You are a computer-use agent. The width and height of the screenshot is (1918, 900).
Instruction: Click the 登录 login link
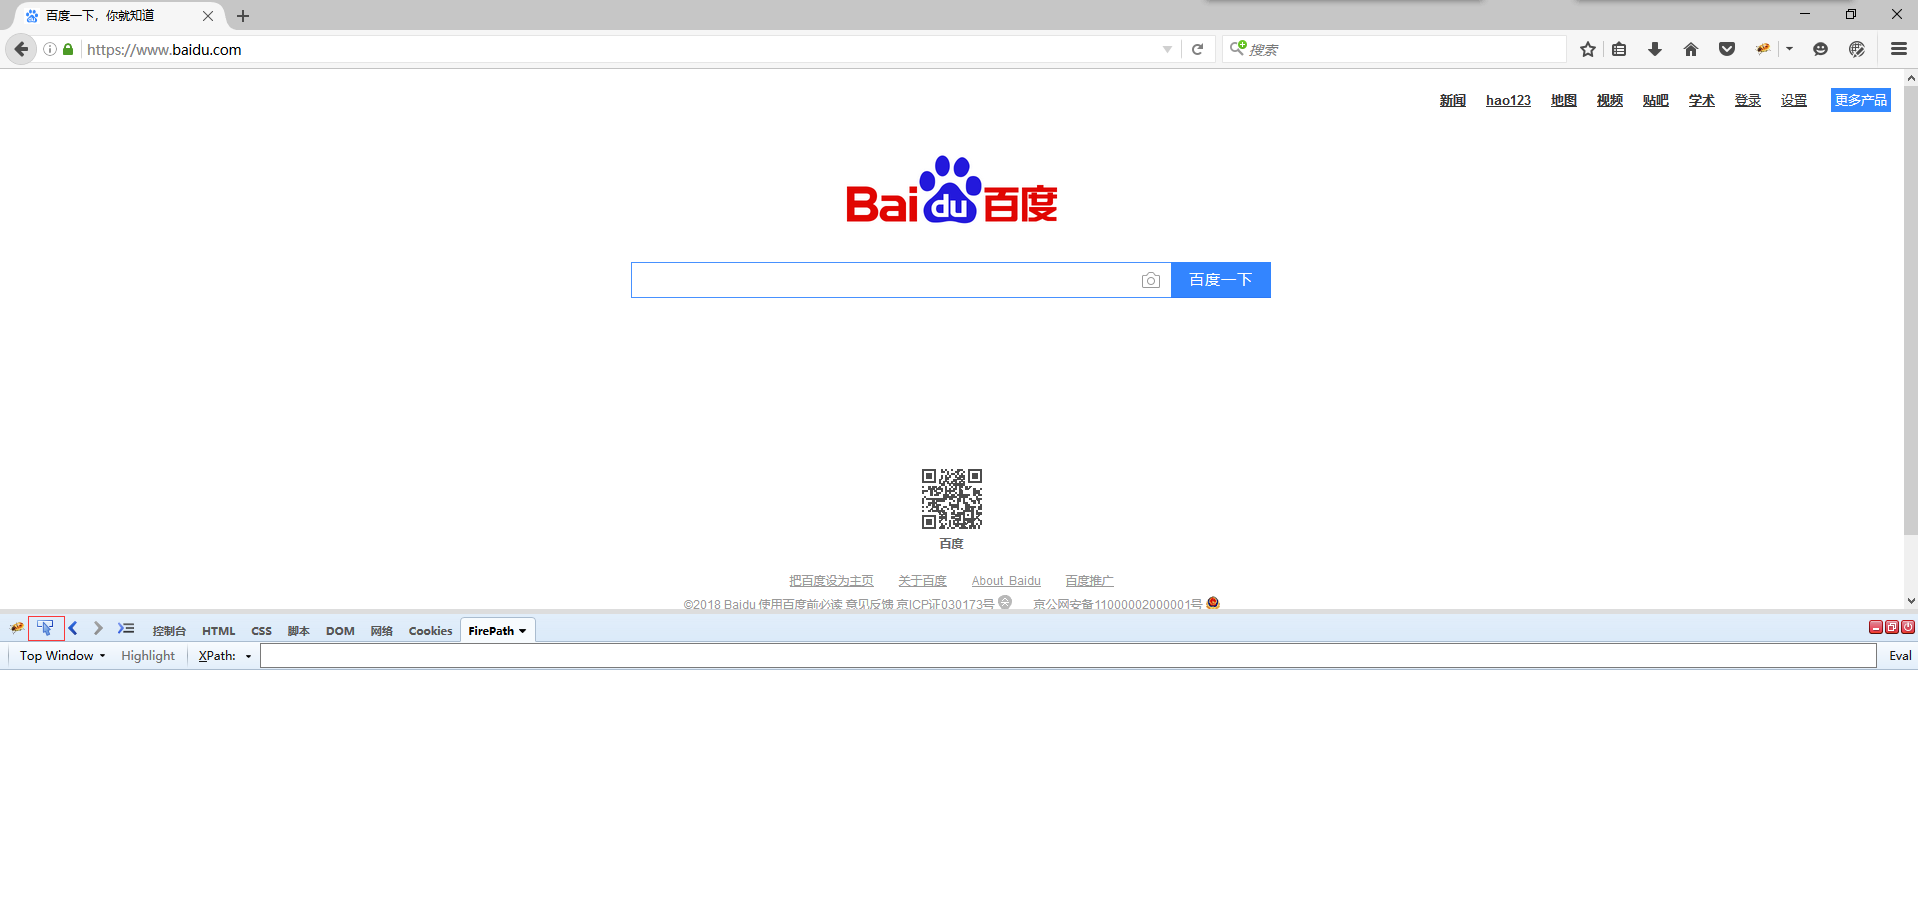(x=1748, y=101)
